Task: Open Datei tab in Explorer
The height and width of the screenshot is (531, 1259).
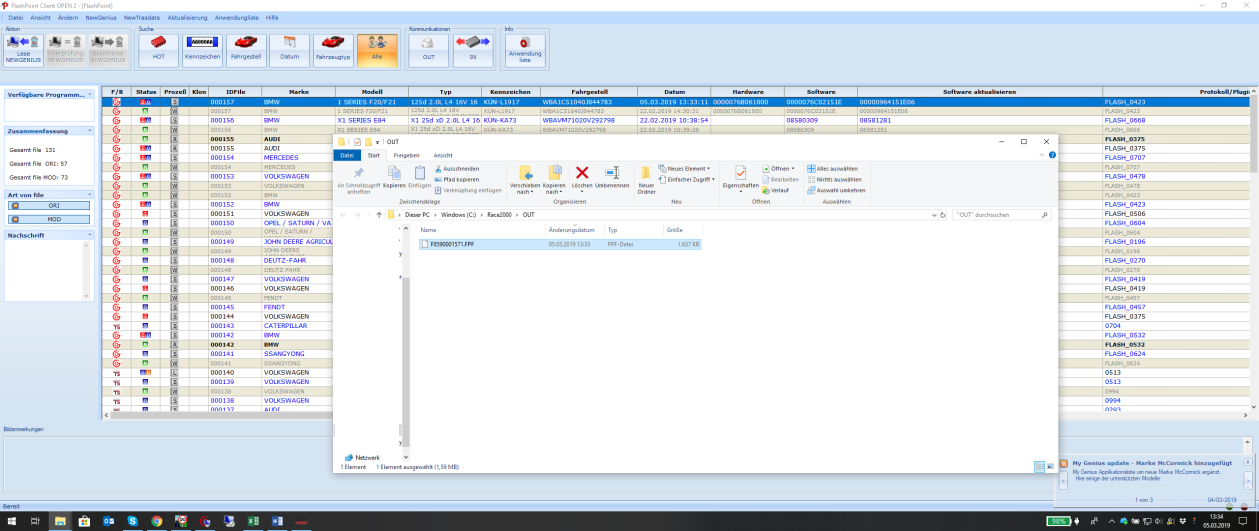Action: coord(346,155)
